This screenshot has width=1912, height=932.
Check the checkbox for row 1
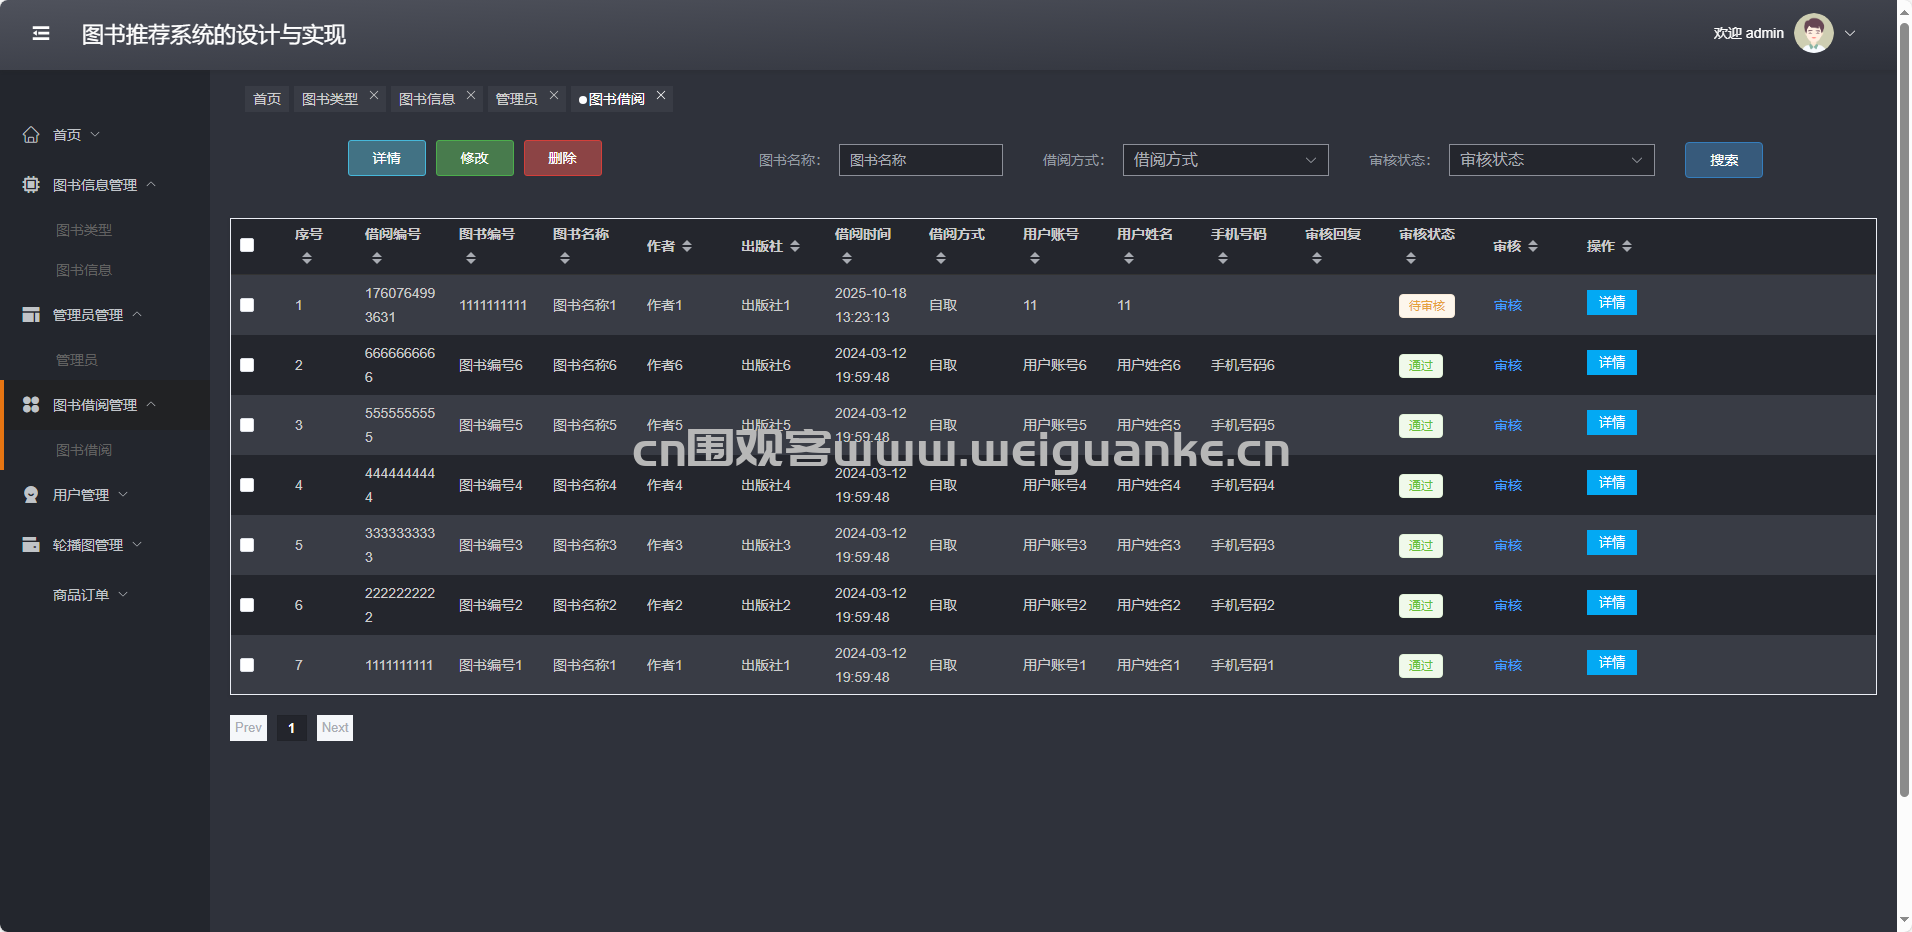tap(247, 305)
